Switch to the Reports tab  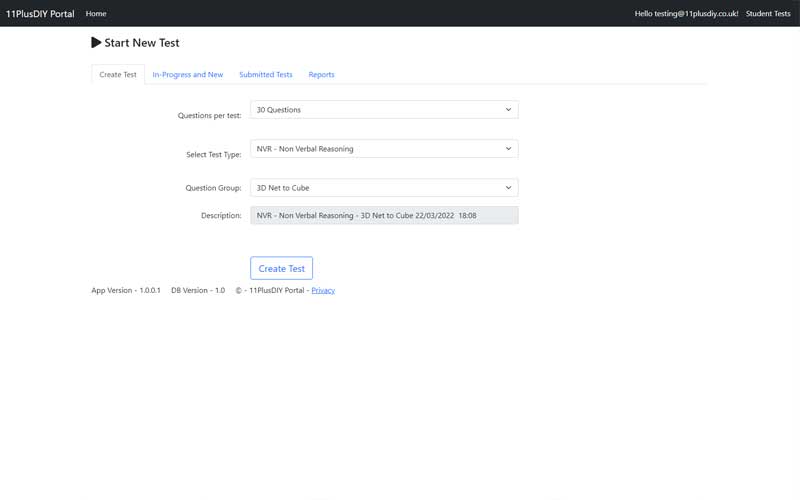(x=321, y=75)
